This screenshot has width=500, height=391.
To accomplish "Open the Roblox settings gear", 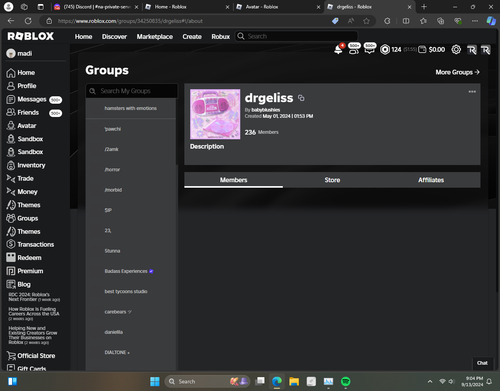I will (456, 50).
